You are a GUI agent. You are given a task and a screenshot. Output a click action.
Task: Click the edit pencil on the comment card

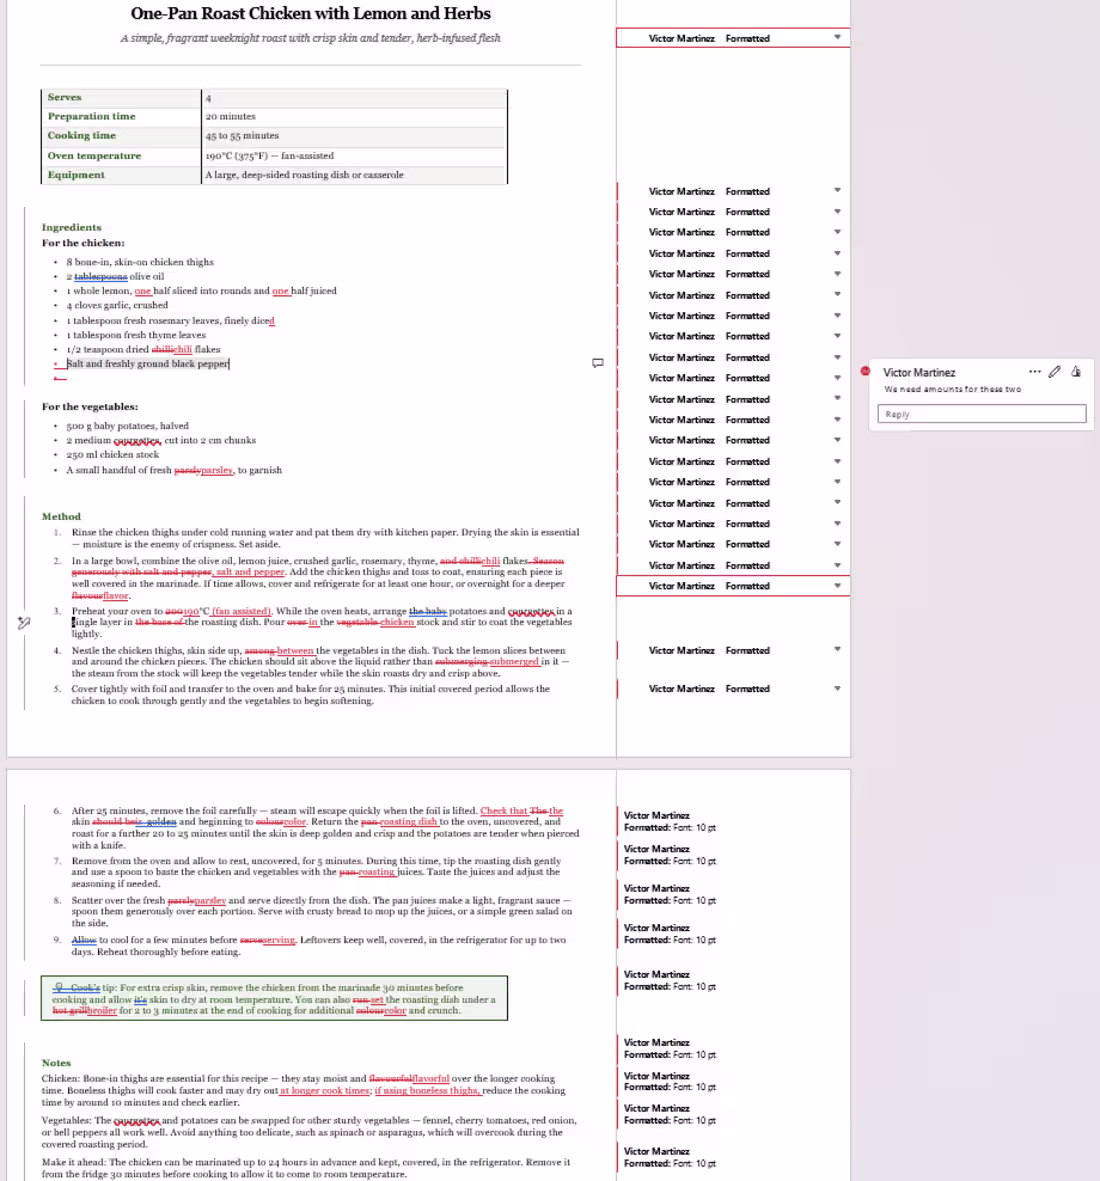[x=1055, y=372]
